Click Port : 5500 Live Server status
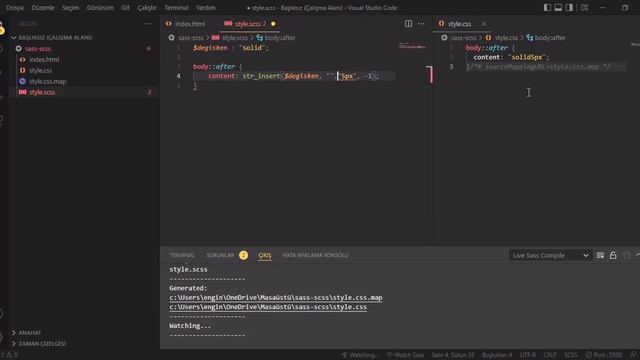 point(604,355)
